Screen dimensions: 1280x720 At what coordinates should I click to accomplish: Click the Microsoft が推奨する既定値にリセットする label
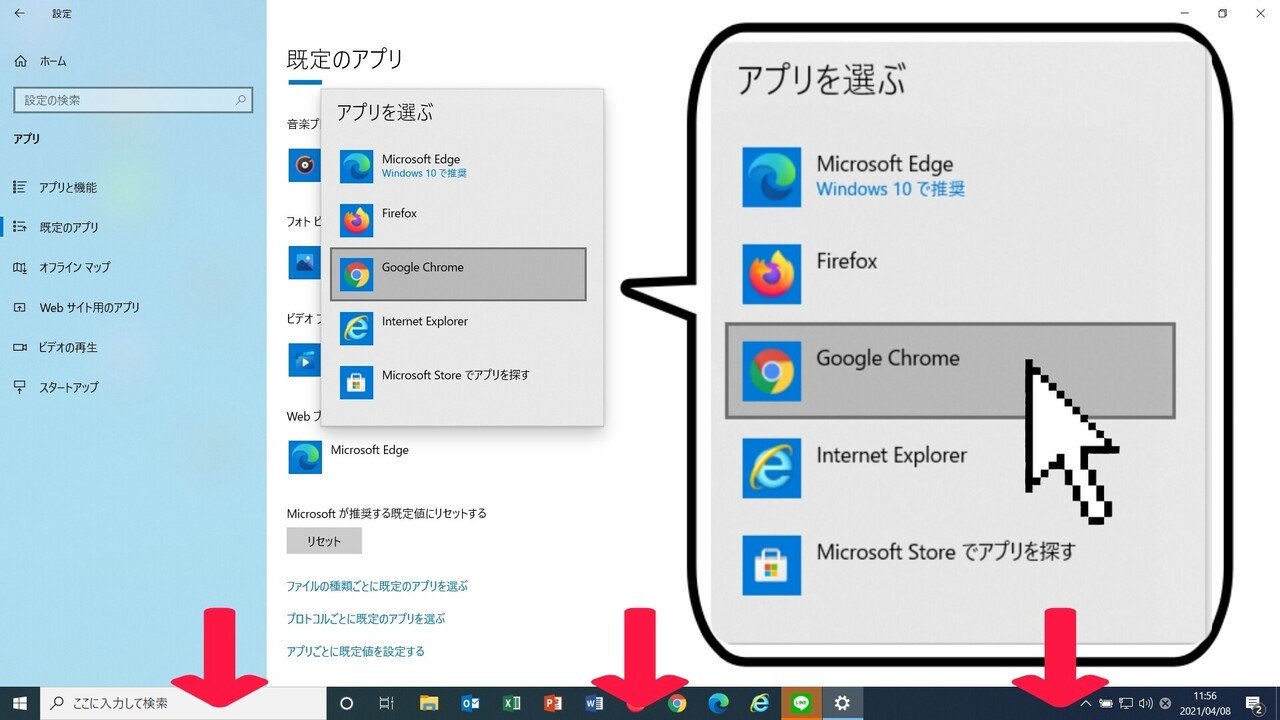387,514
